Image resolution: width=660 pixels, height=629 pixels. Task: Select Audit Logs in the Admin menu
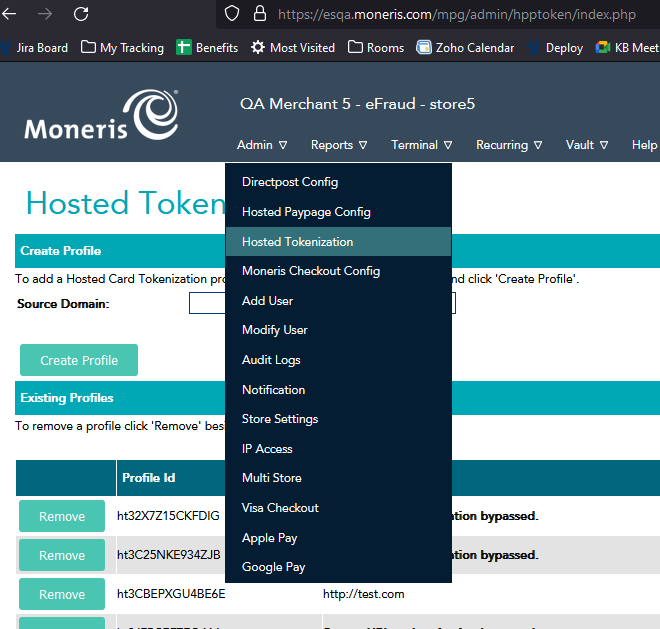coord(271,360)
